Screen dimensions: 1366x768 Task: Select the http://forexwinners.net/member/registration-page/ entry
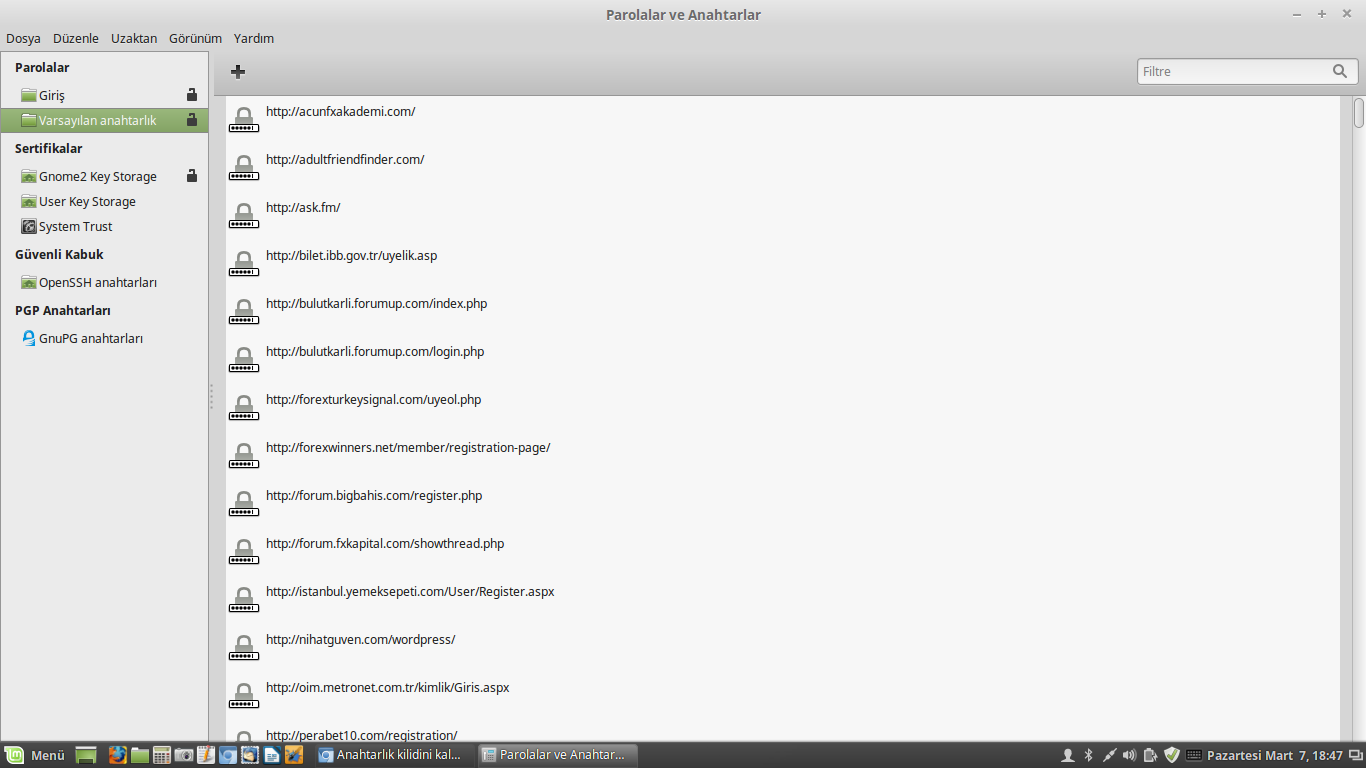click(783, 456)
